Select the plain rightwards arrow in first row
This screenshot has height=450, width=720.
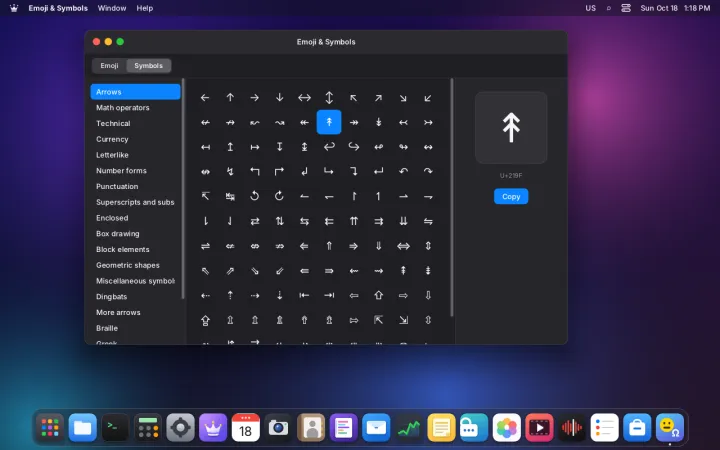[255, 98]
